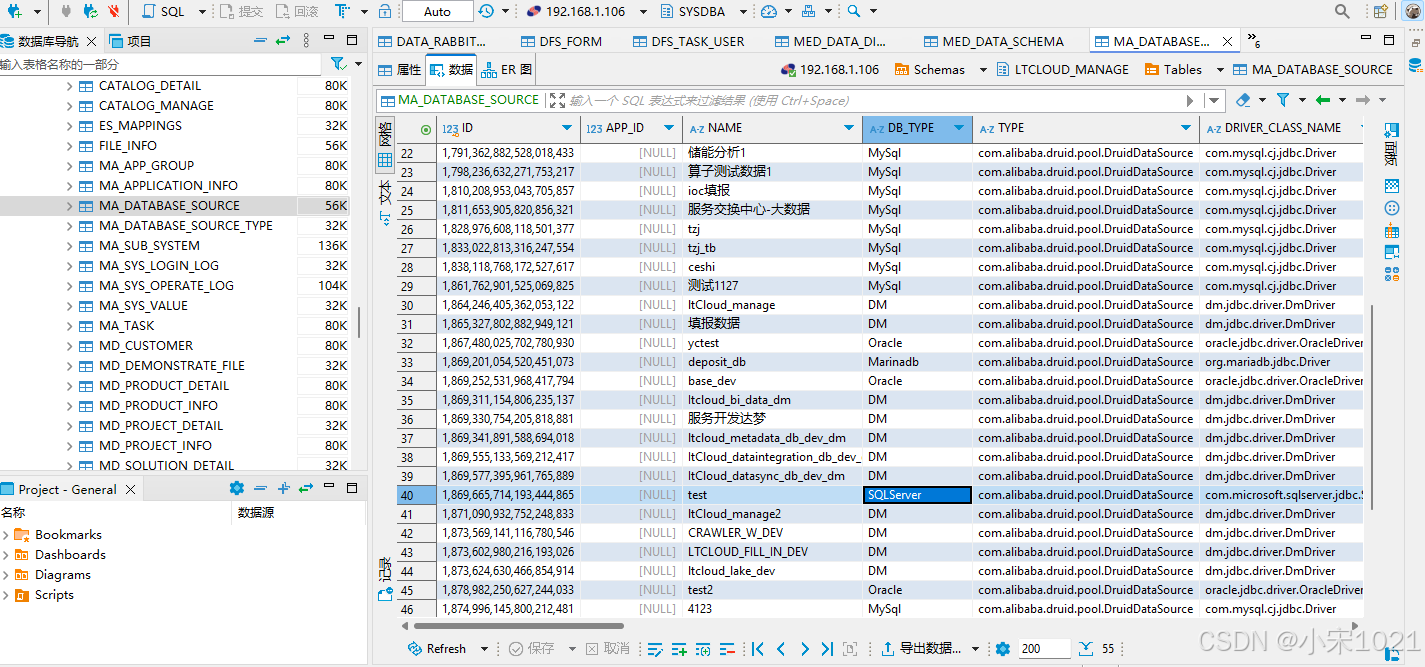Click the eraser clear filter icon
The width and height of the screenshot is (1425, 667).
[x=1243, y=100]
